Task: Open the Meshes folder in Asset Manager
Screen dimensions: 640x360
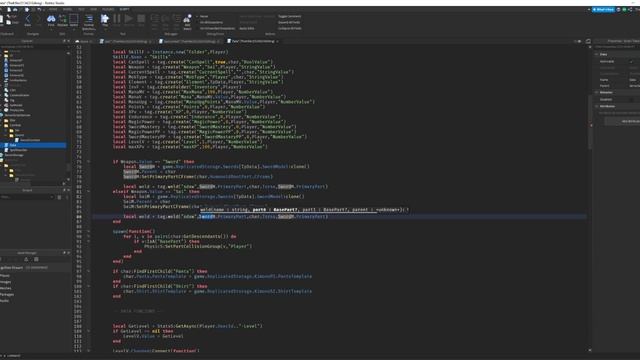Action: point(6,288)
